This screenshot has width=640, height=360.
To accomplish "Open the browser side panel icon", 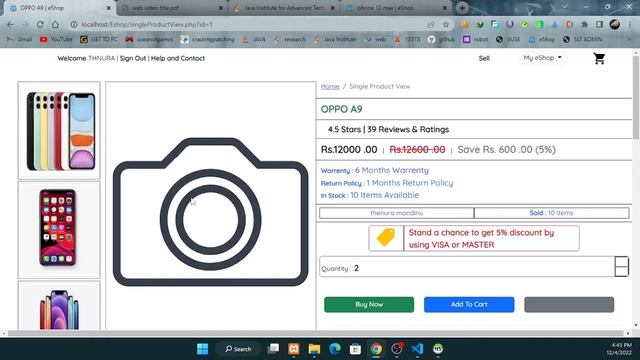I will 599,24.
